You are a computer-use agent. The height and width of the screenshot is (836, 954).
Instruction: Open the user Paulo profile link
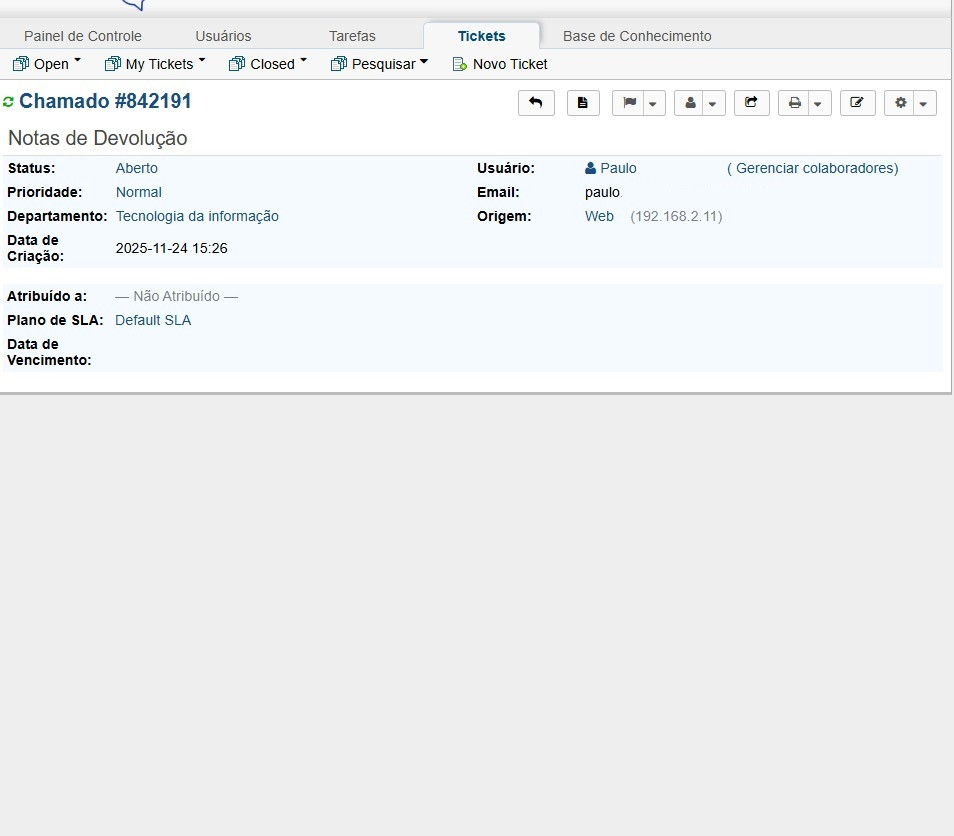(617, 168)
